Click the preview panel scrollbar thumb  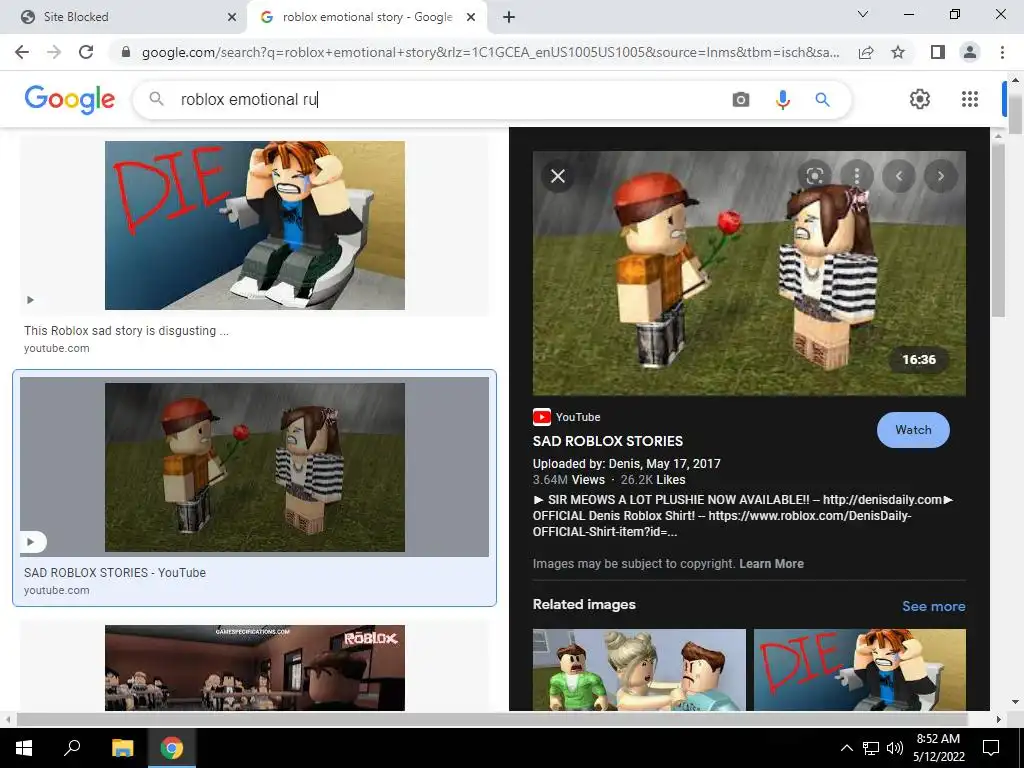click(x=997, y=230)
